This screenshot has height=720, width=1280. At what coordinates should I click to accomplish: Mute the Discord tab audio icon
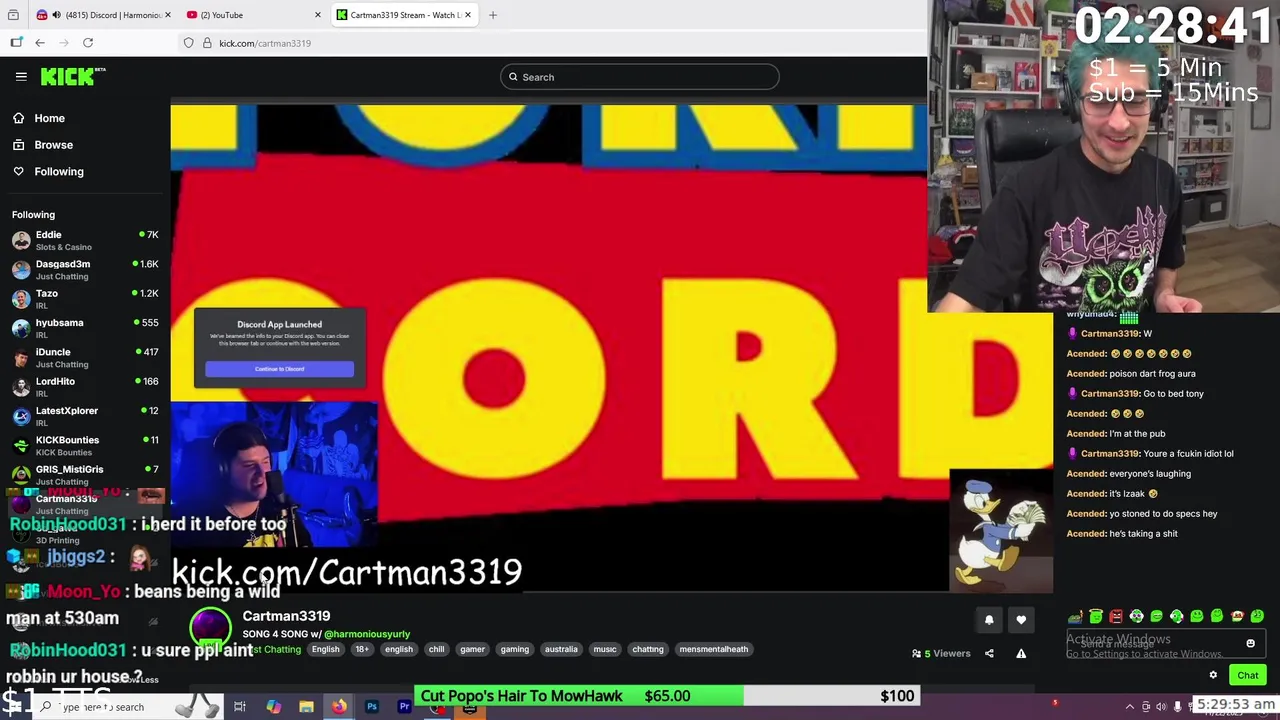[56, 15]
